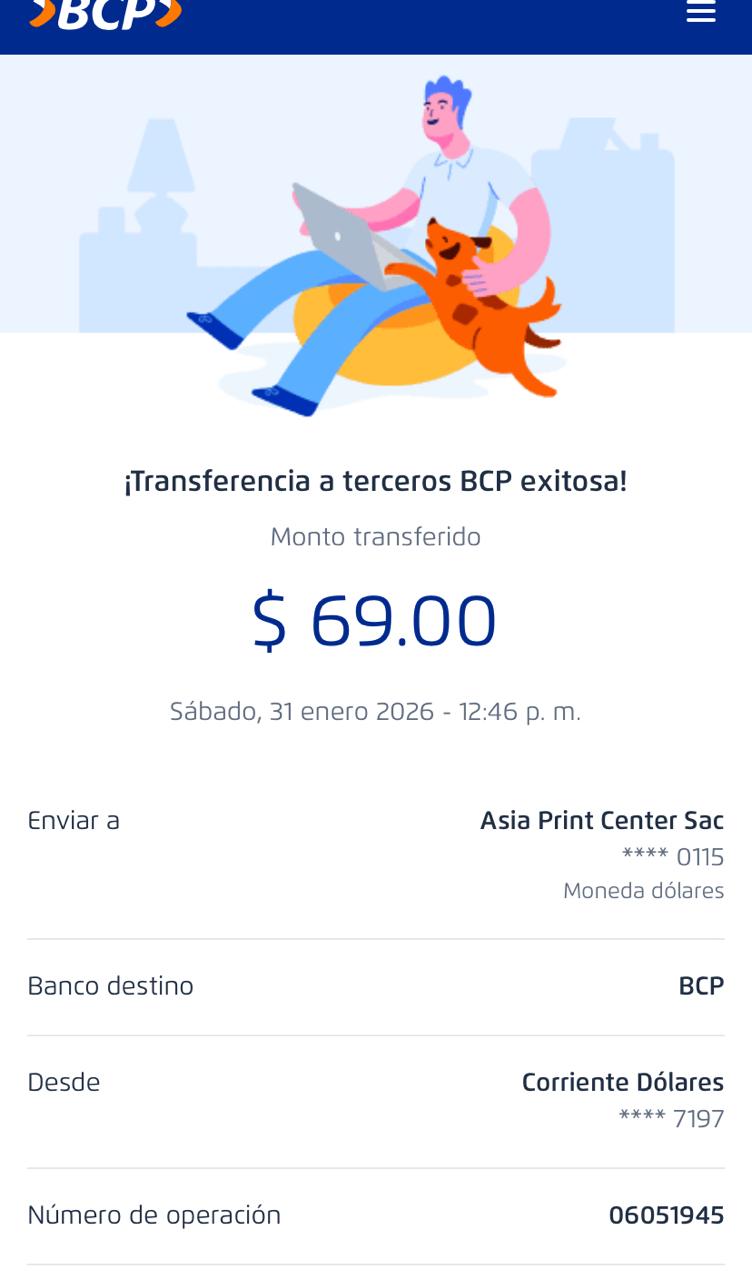This screenshot has width=752, height=1280.
Task: Click the gray laptop in the illustration
Action: click(x=340, y=237)
